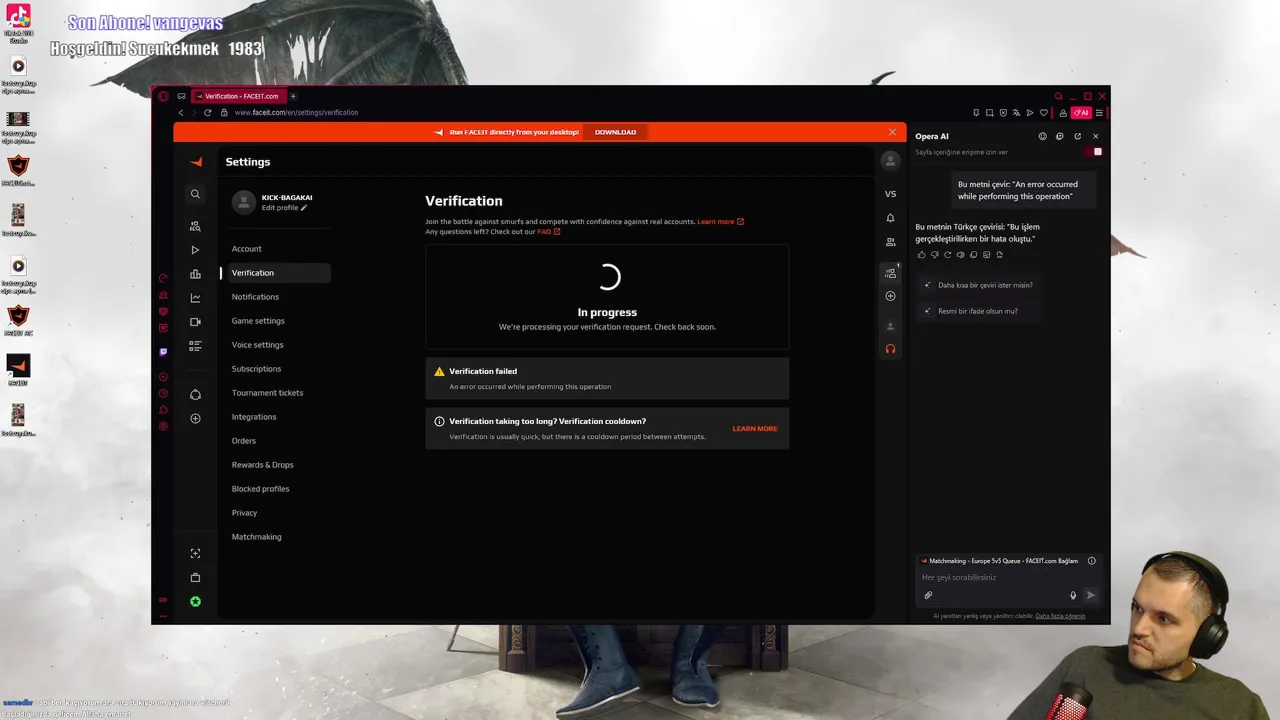
Task: Click the video camera icon in the FACEIT sidebar
Action: (x=195, y=322)
